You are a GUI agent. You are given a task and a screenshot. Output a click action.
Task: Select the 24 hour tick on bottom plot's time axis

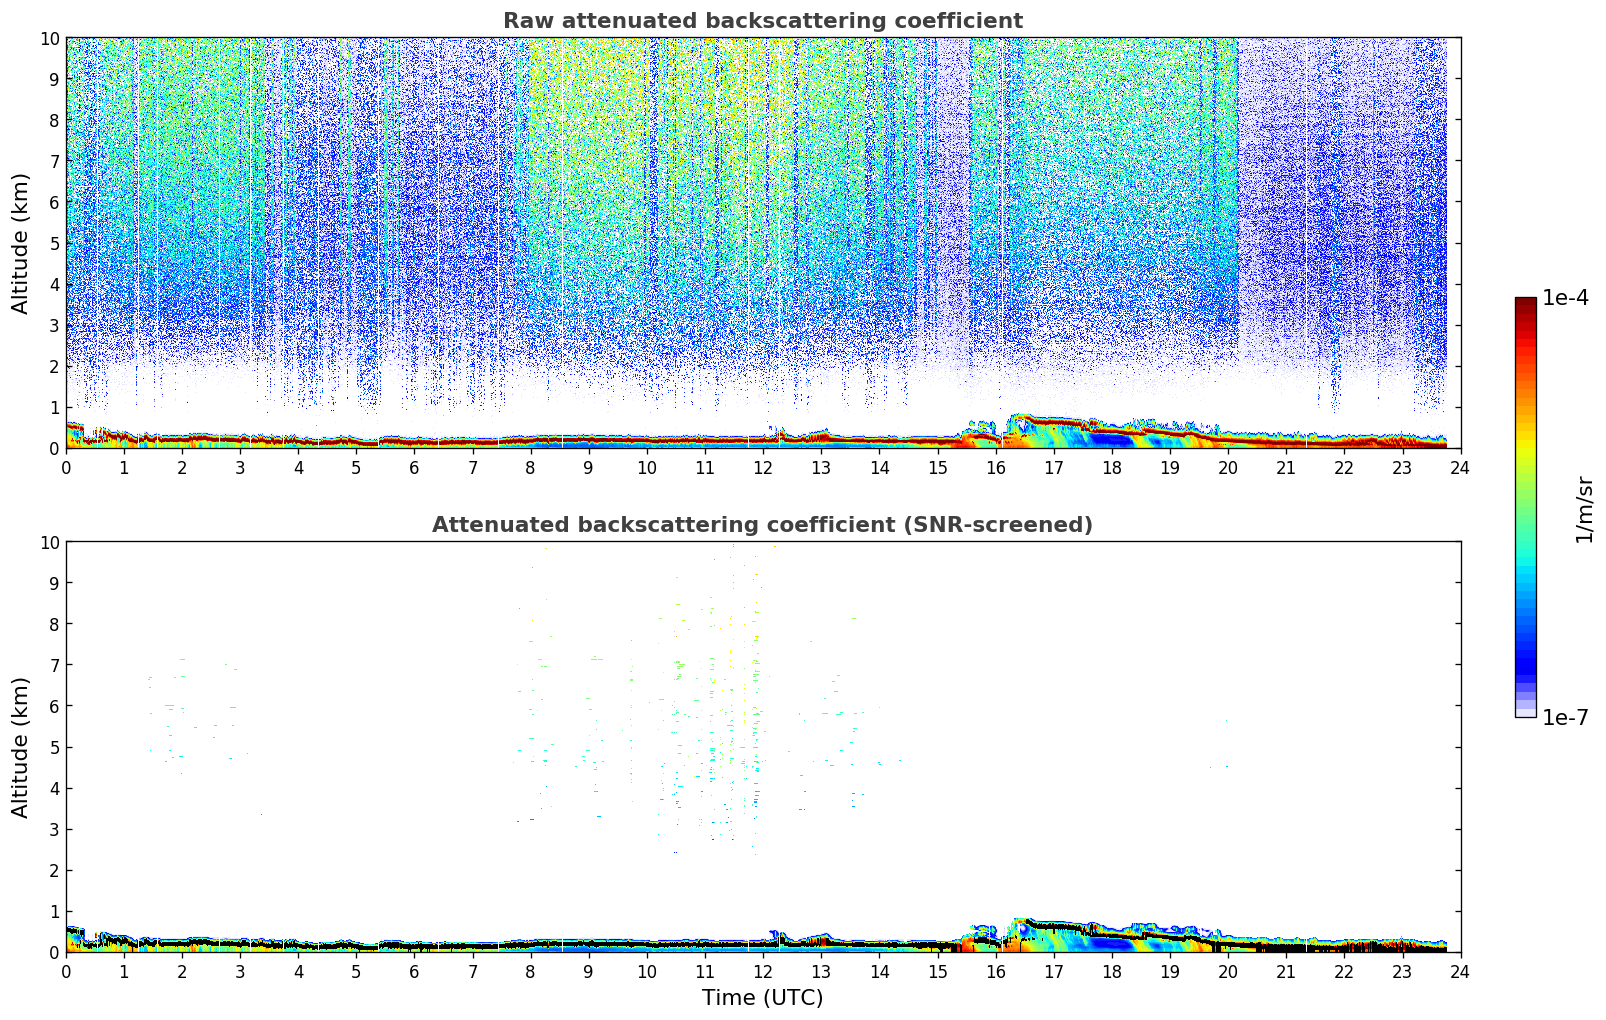tap(1460, 971)
